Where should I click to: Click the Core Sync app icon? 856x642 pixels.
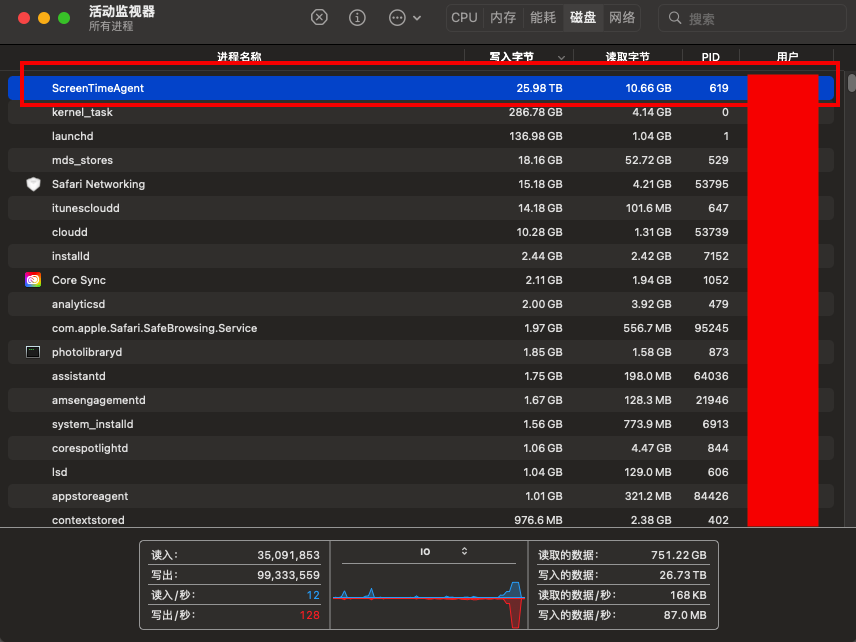(x=33, y=280)
